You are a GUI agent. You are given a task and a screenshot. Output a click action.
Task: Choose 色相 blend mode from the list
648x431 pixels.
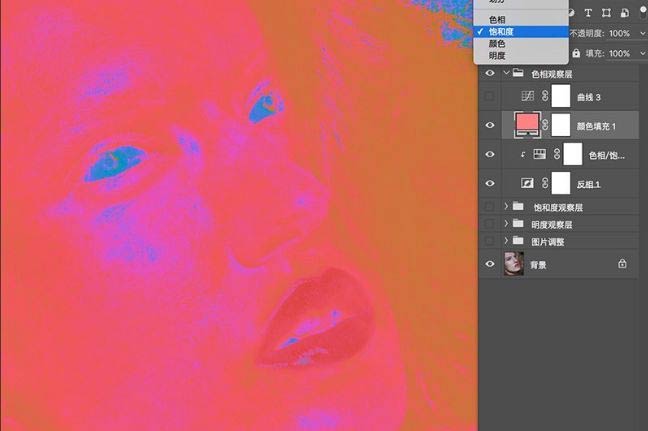tap(497, 20)
